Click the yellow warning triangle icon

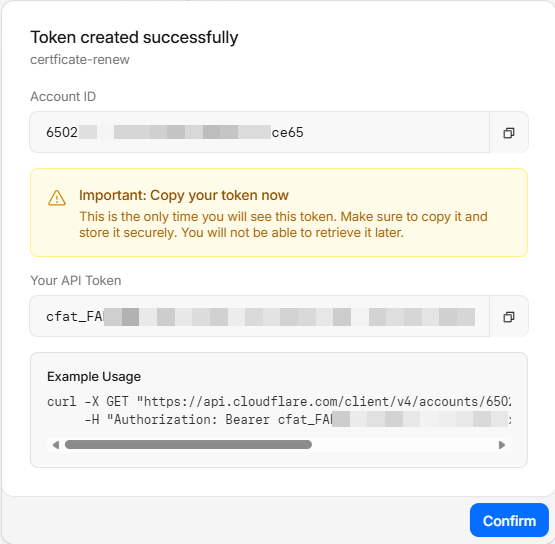57,197
